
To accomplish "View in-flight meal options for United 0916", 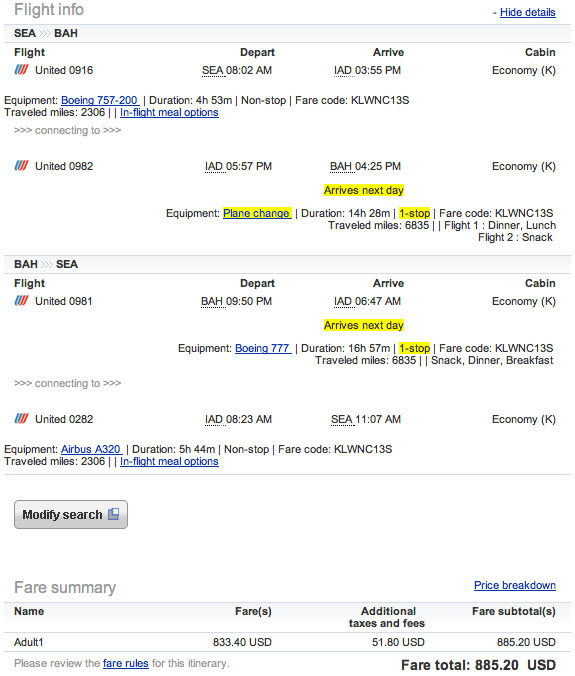I will tap(169, 112).
